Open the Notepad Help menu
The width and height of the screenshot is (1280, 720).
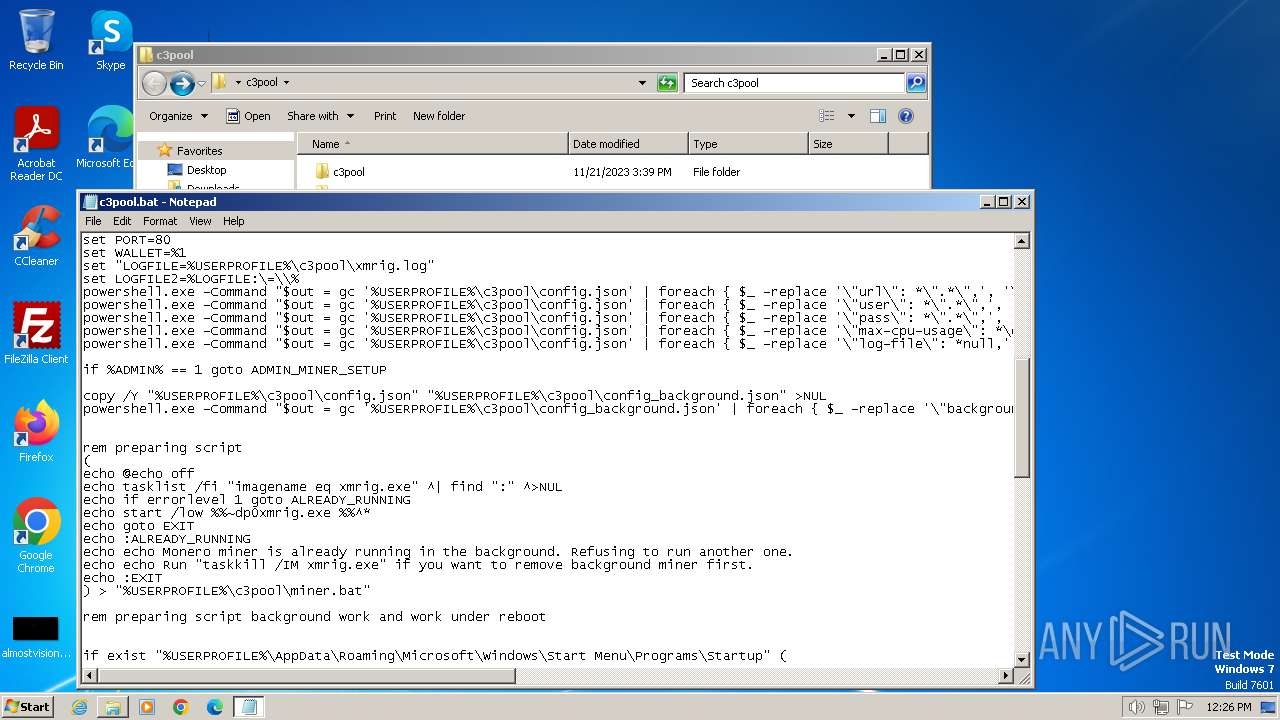pyautogui.click(x=233, y=221)
